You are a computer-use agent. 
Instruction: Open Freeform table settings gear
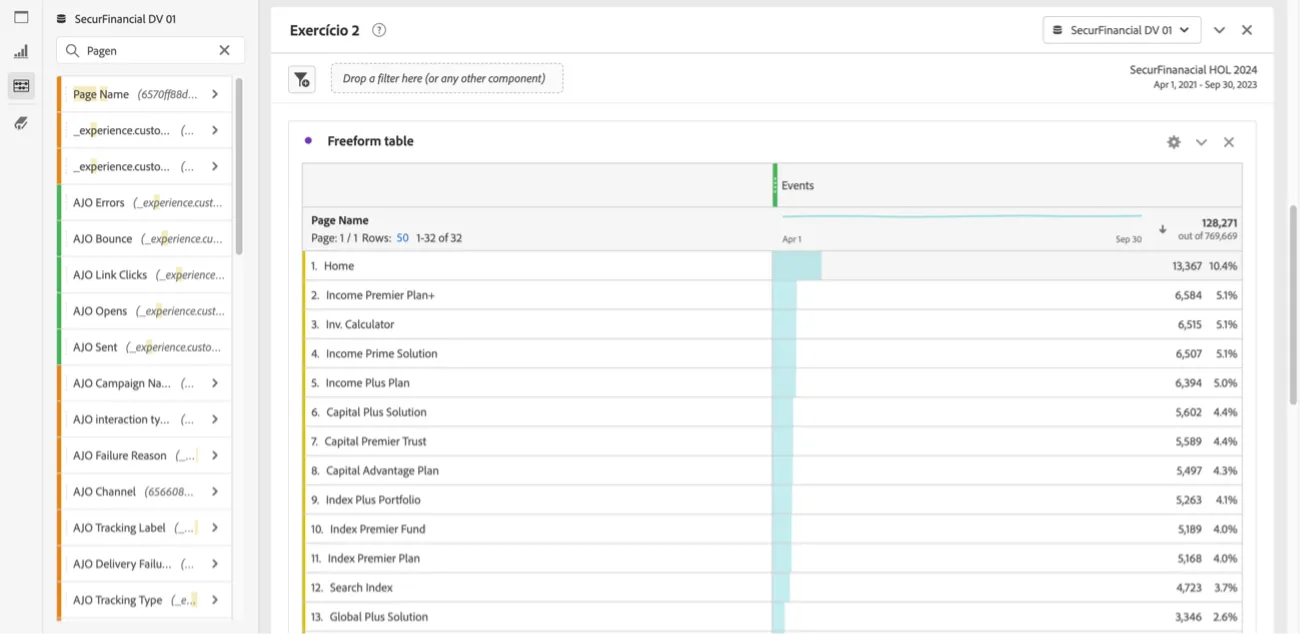coord(1174,142)
